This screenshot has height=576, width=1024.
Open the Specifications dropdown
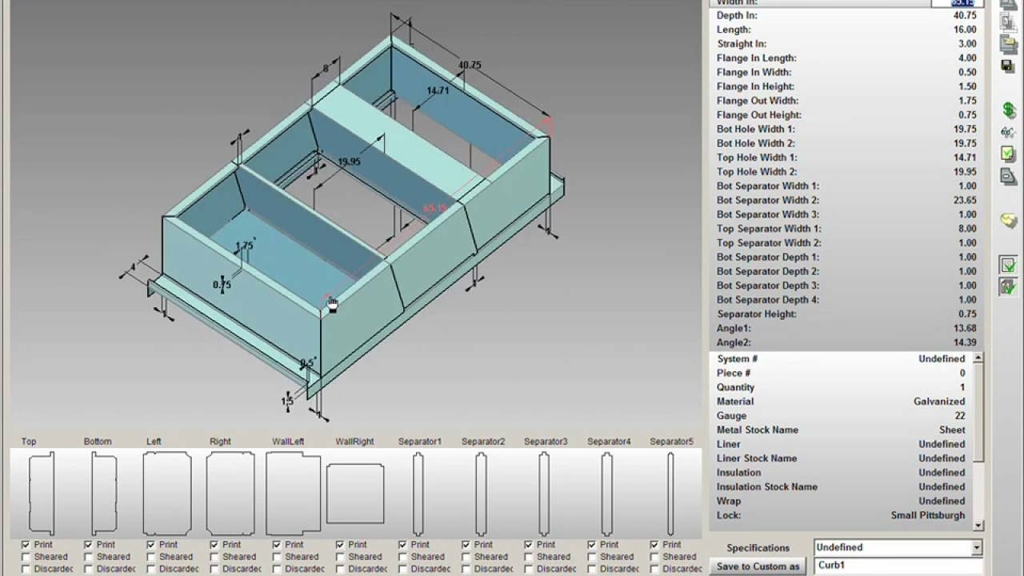click(977, 548)
